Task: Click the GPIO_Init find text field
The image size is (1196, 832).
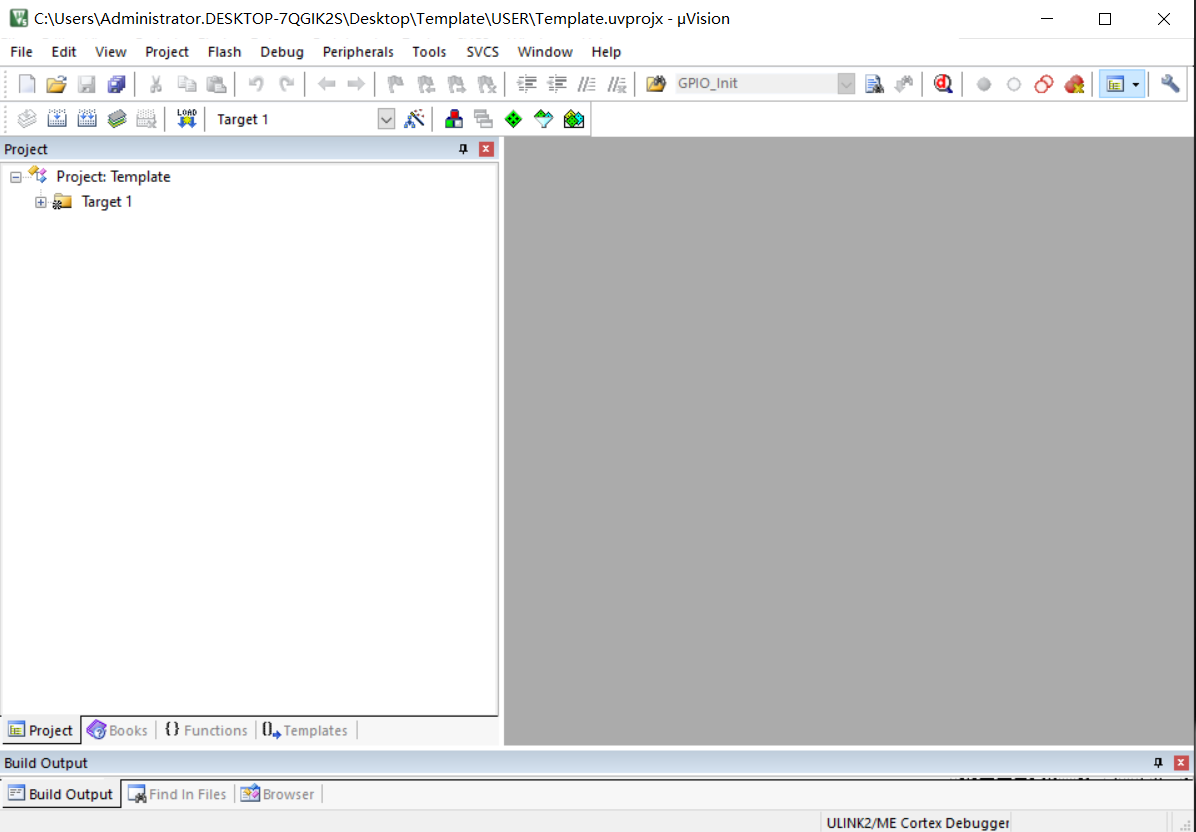Action: click(756, 84)
